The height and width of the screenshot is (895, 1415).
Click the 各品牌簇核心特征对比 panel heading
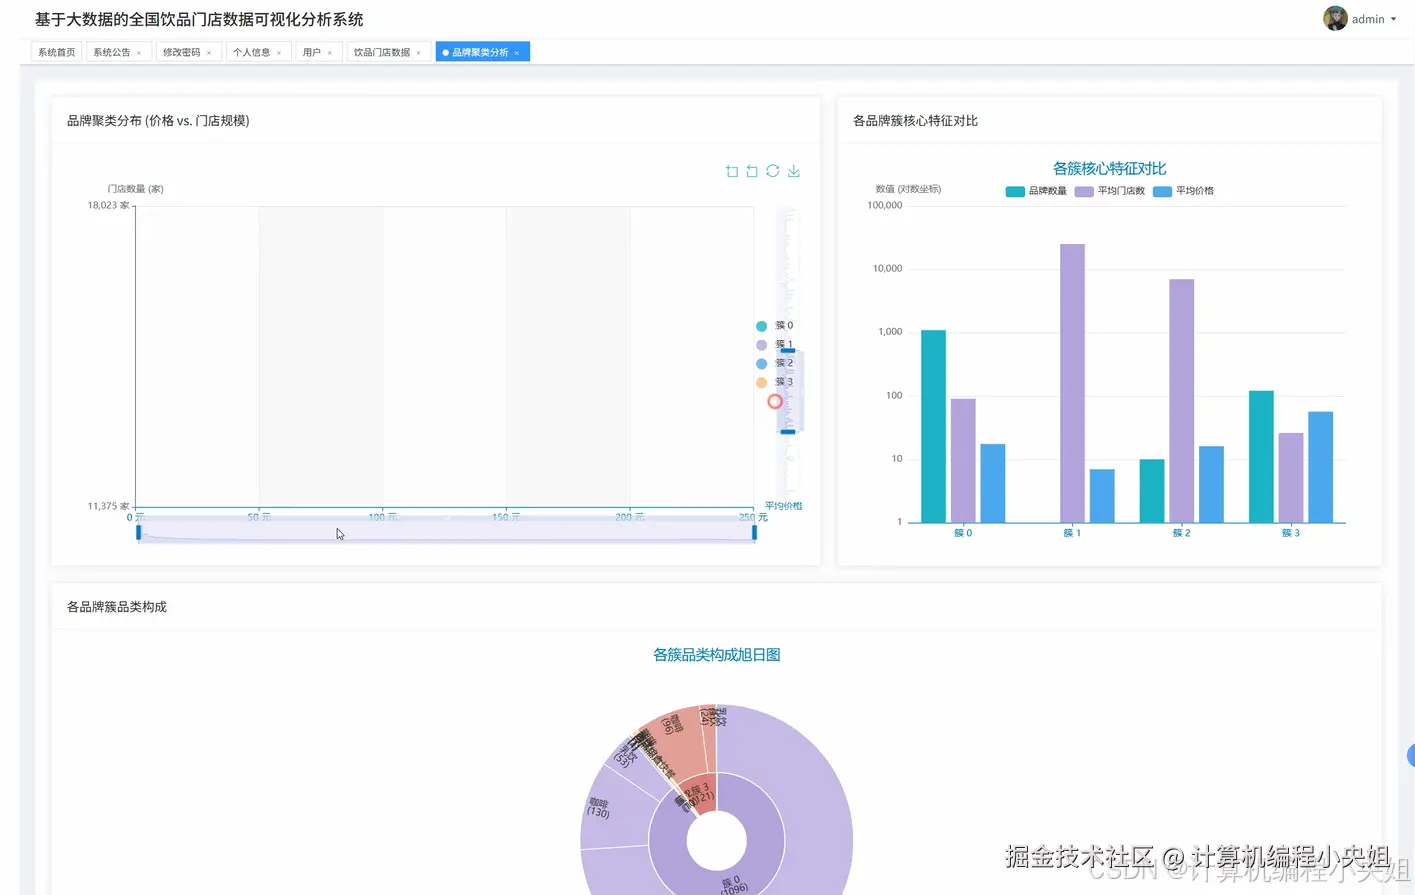tap(915, 121)
